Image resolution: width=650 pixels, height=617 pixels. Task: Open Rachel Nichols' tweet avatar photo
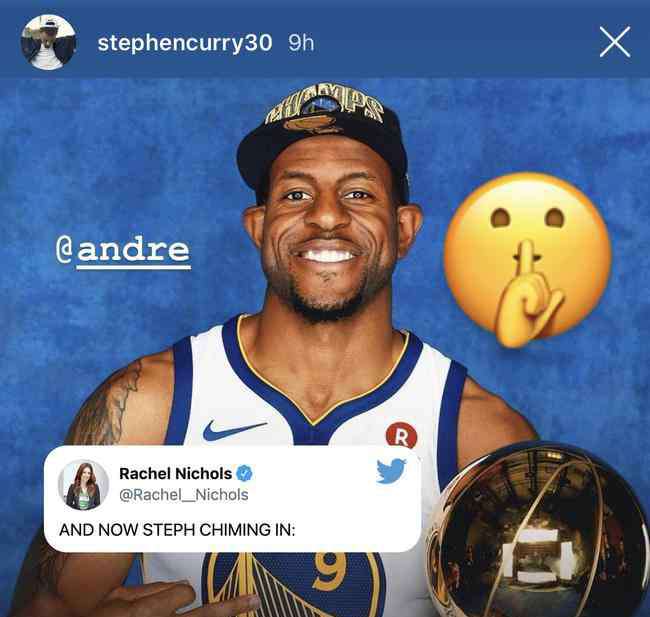tap(83, 485)
